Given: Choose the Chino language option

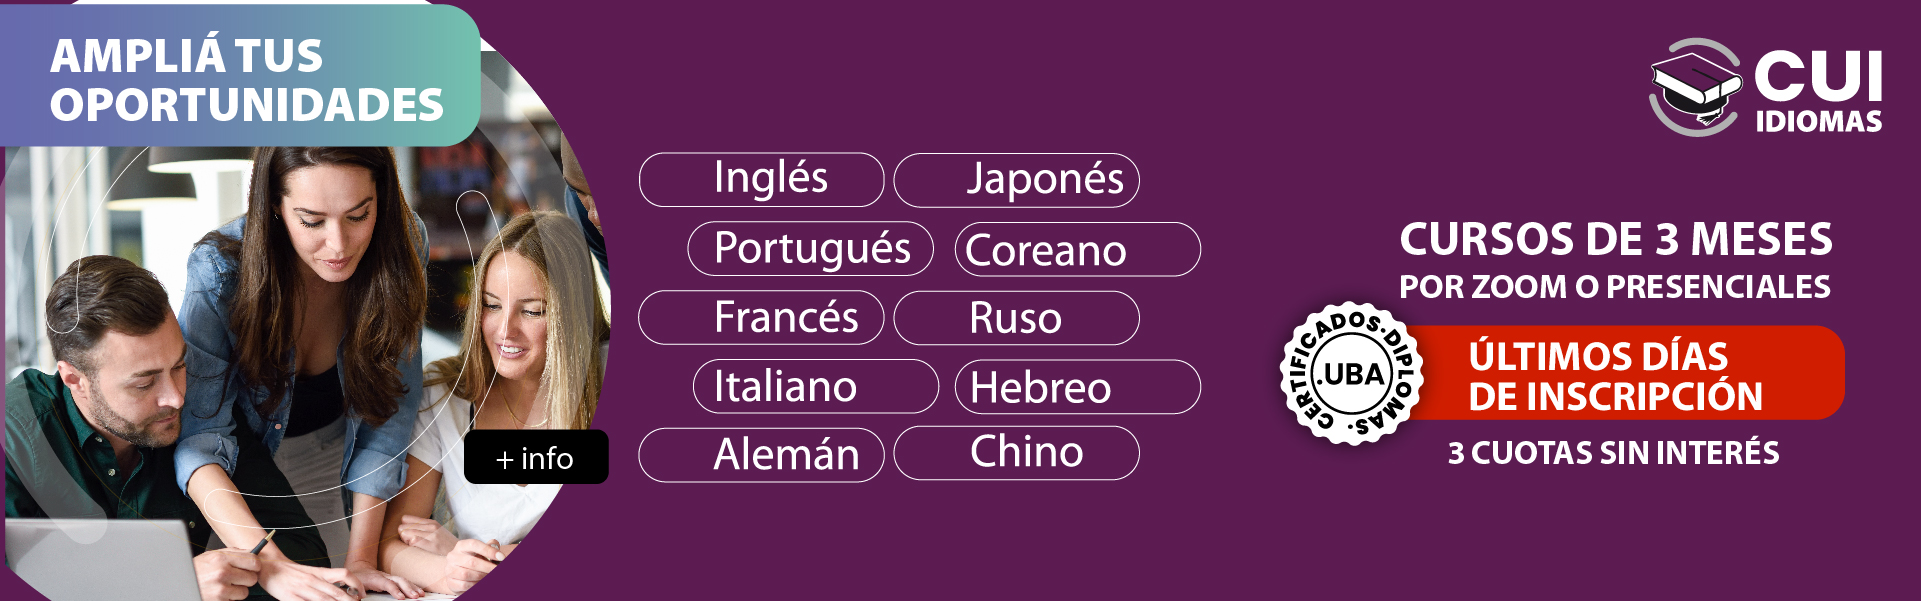Looking at the screenshot, I should point(1017,453).
